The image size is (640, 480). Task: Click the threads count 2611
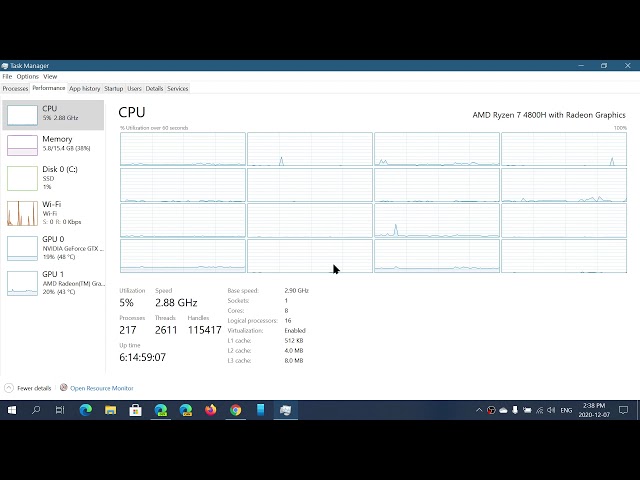[x=166, y=330]
